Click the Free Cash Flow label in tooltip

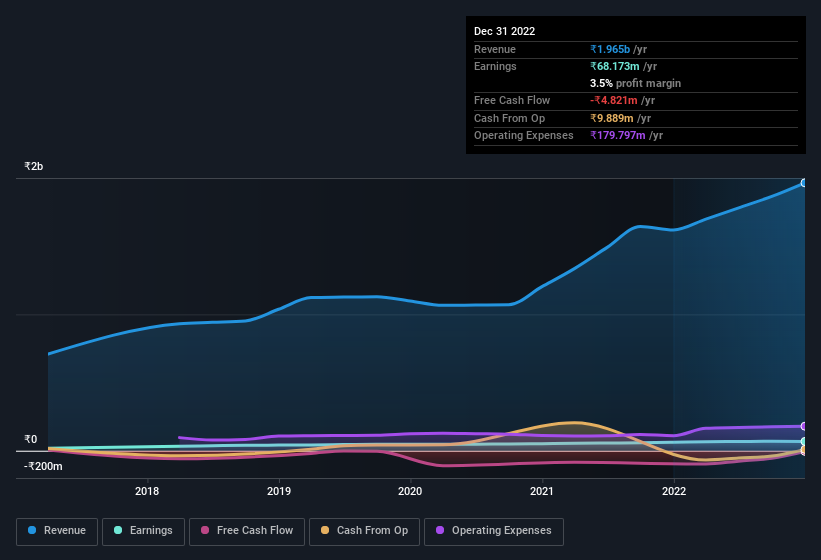click(512, 100)
